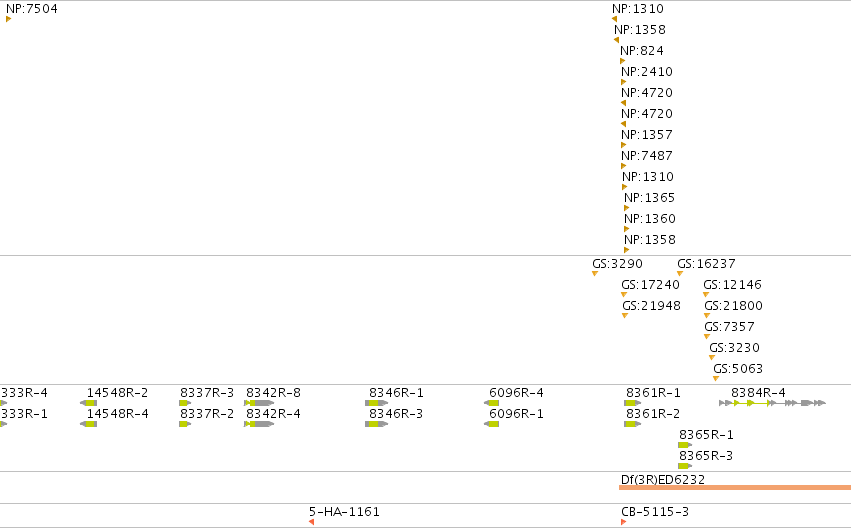Click the NP:7487 insertion triangle
The width and height of the screenshot is (851, 528).
[624, 167]
